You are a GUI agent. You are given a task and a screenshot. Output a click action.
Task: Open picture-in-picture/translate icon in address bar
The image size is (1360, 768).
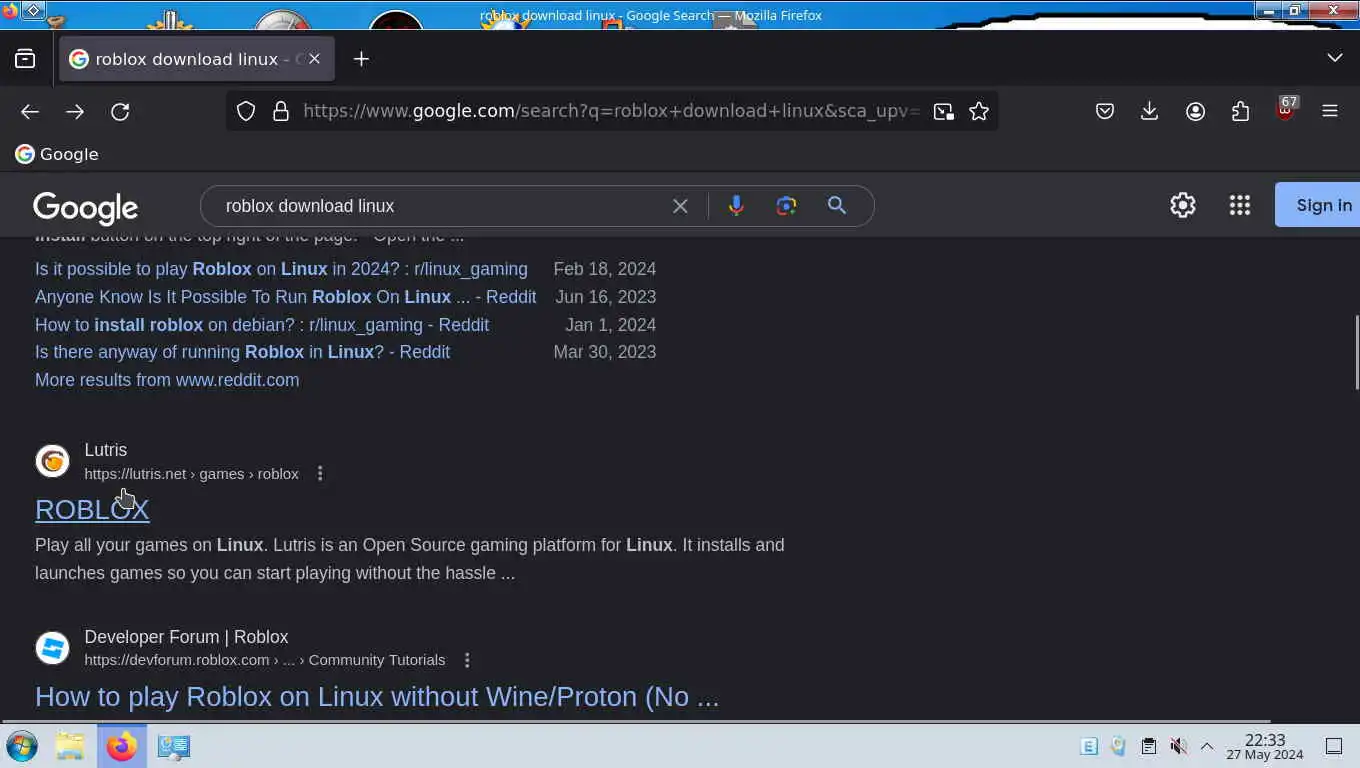[943, 111]
